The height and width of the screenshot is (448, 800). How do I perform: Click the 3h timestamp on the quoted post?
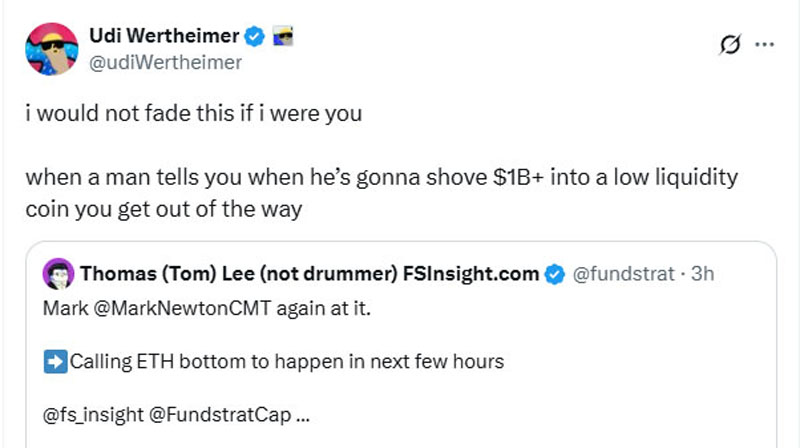coord(703,273)
